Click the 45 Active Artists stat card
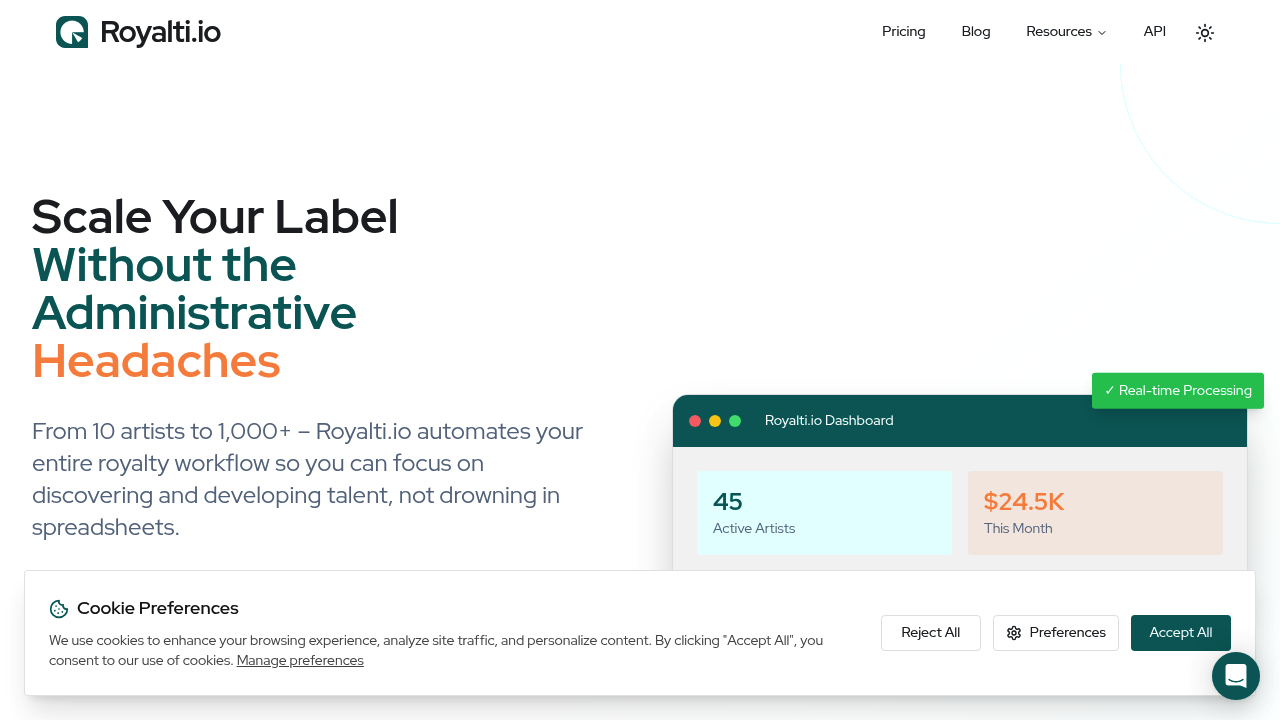 pyautogui.click(x=824, y=512)
